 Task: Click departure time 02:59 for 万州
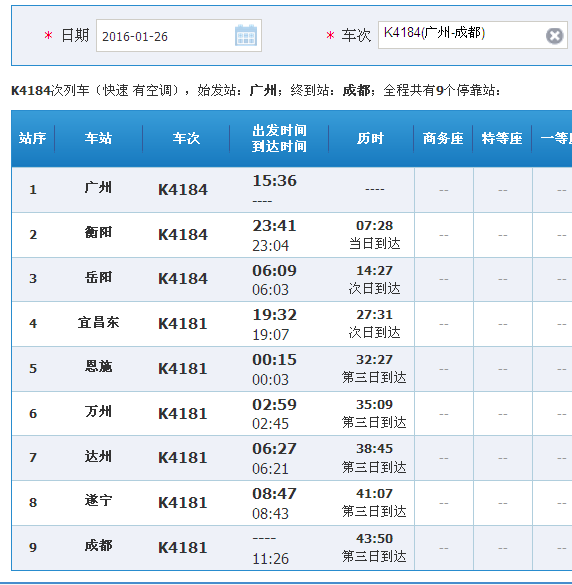pyautogui.click(x=275, y=404)
